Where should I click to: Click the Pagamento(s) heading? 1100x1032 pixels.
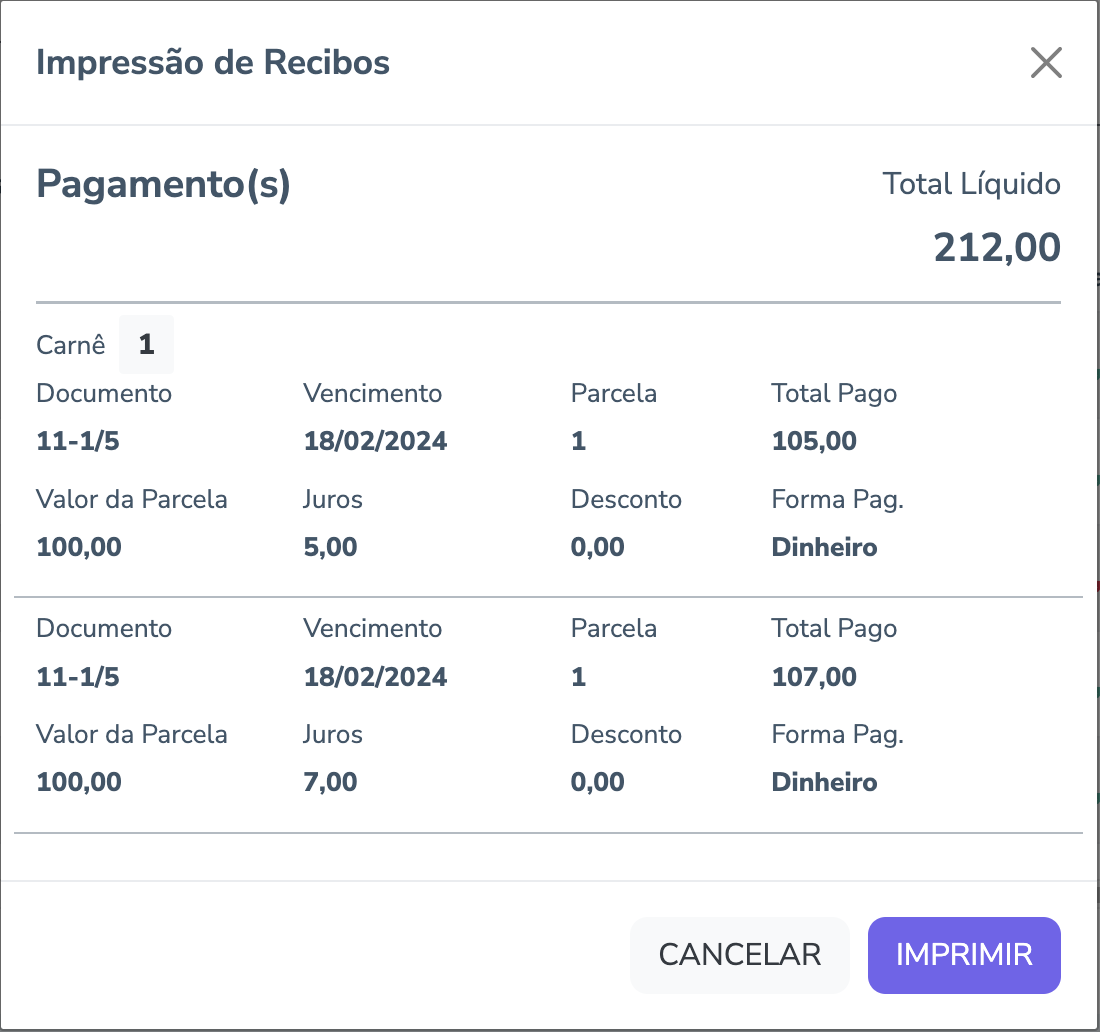tap(163, 185)
